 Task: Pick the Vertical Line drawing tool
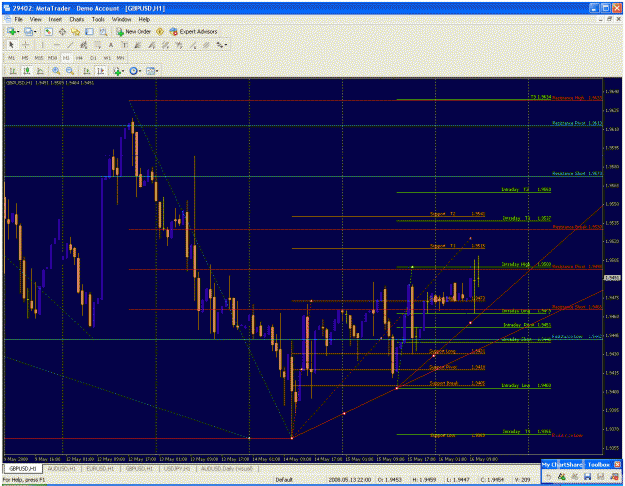click(42, 45)
